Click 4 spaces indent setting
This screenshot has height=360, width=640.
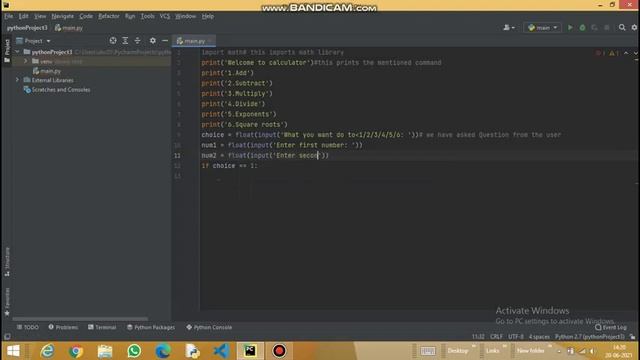(539, 337)
